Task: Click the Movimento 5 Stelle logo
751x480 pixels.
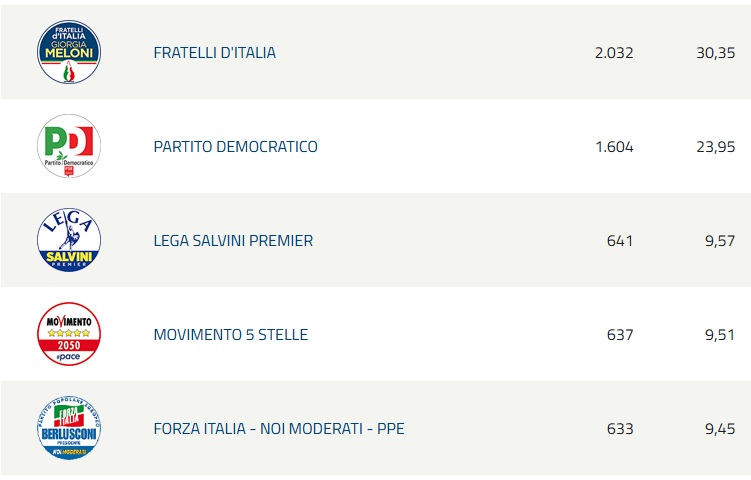Action: [69, 335]
